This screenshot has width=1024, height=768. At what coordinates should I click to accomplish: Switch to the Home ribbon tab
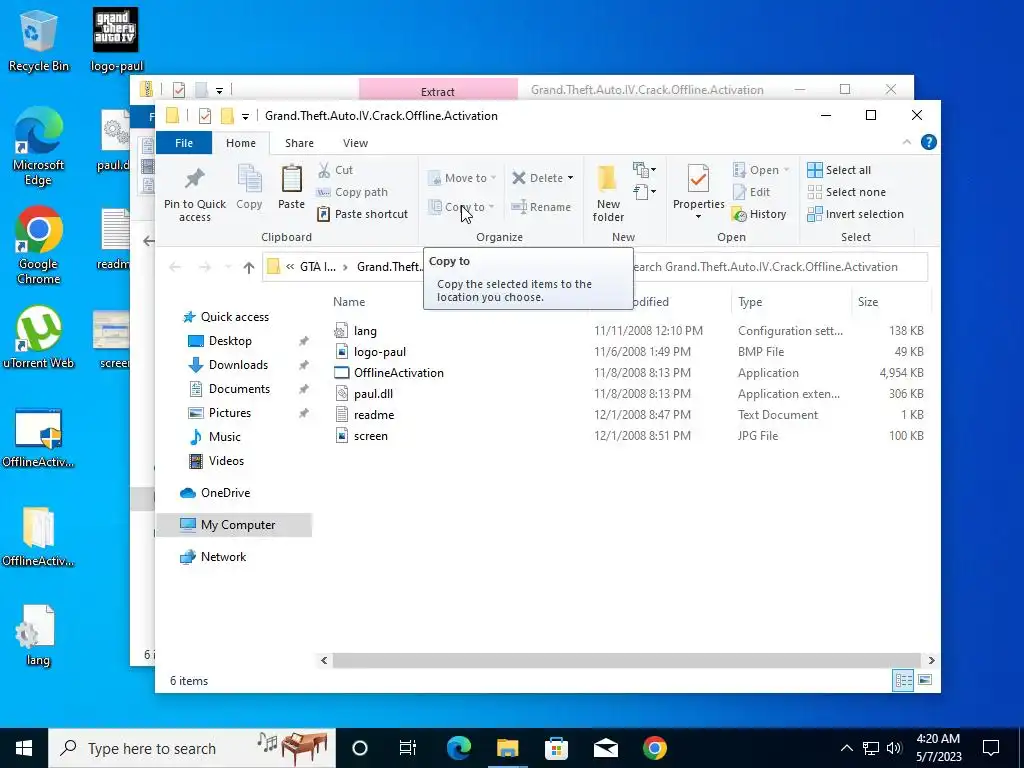[x=241, y=143]
